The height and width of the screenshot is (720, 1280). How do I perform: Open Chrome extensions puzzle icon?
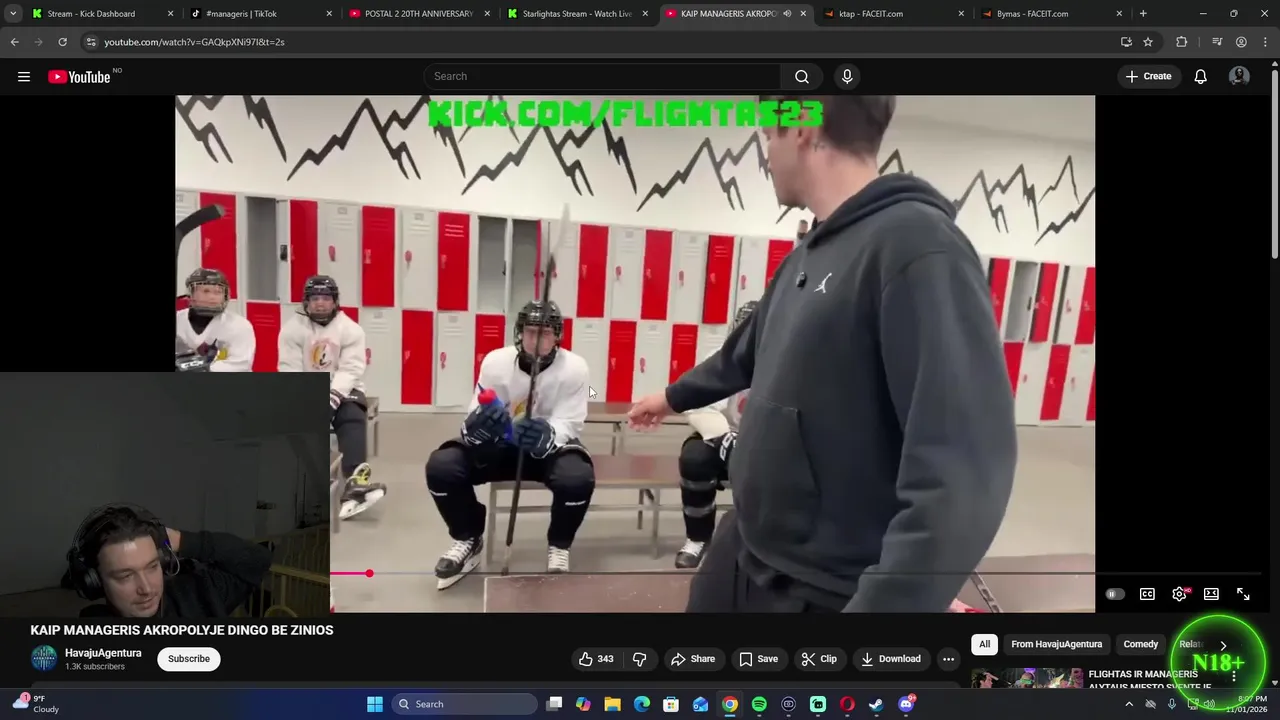point(1182,42)
